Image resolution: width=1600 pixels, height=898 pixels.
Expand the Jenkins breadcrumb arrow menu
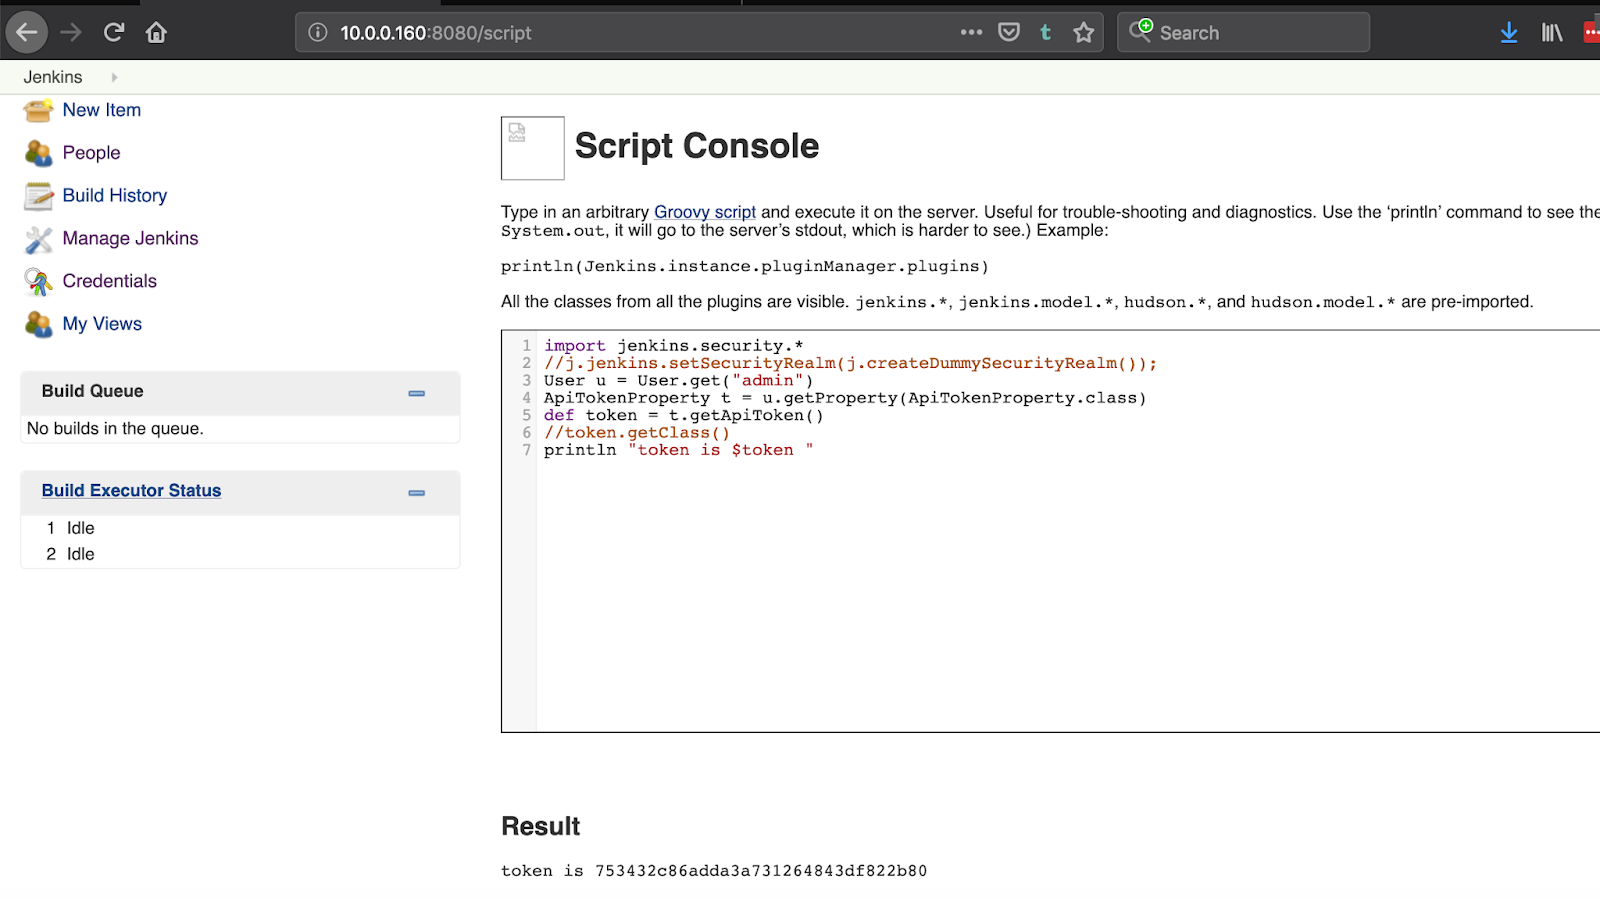pos(114,77)
